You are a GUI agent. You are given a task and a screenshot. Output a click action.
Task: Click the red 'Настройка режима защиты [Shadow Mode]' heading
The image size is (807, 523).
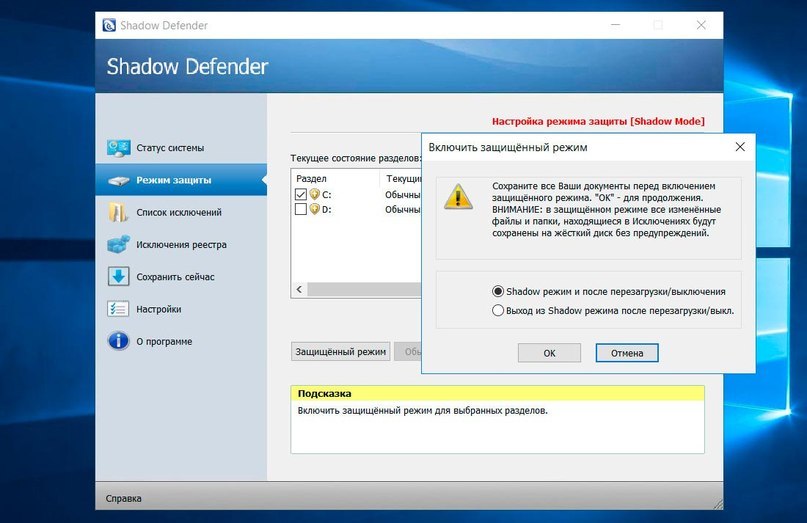pyautogui.click(x=598, y=121)
